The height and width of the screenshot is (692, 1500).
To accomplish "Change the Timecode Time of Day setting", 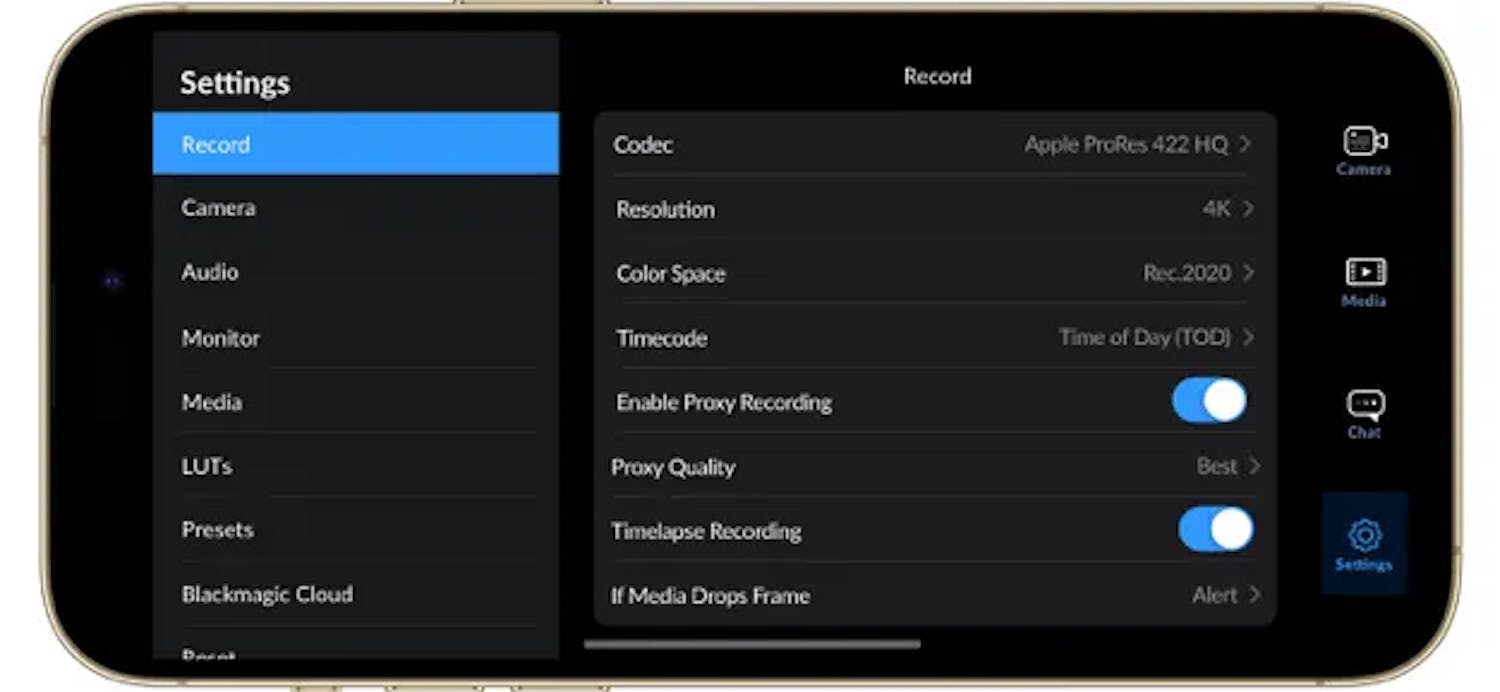I will point(935,338).
